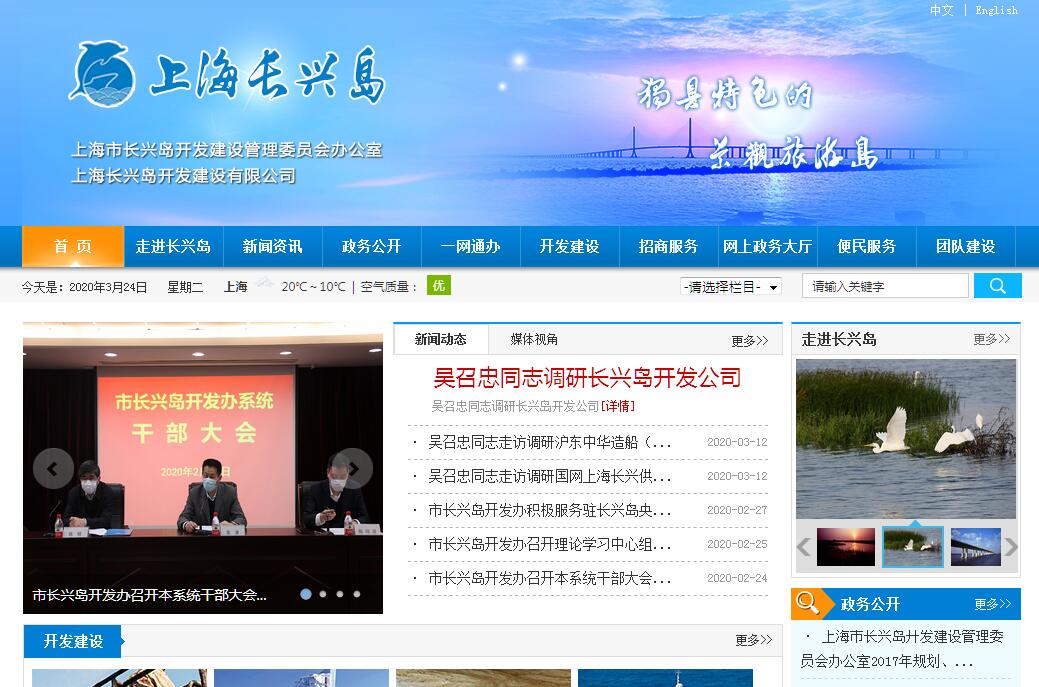Click date 2020-02-25 in news list
The width and height of the screenshot is (1039, 687).
point(737,544)
